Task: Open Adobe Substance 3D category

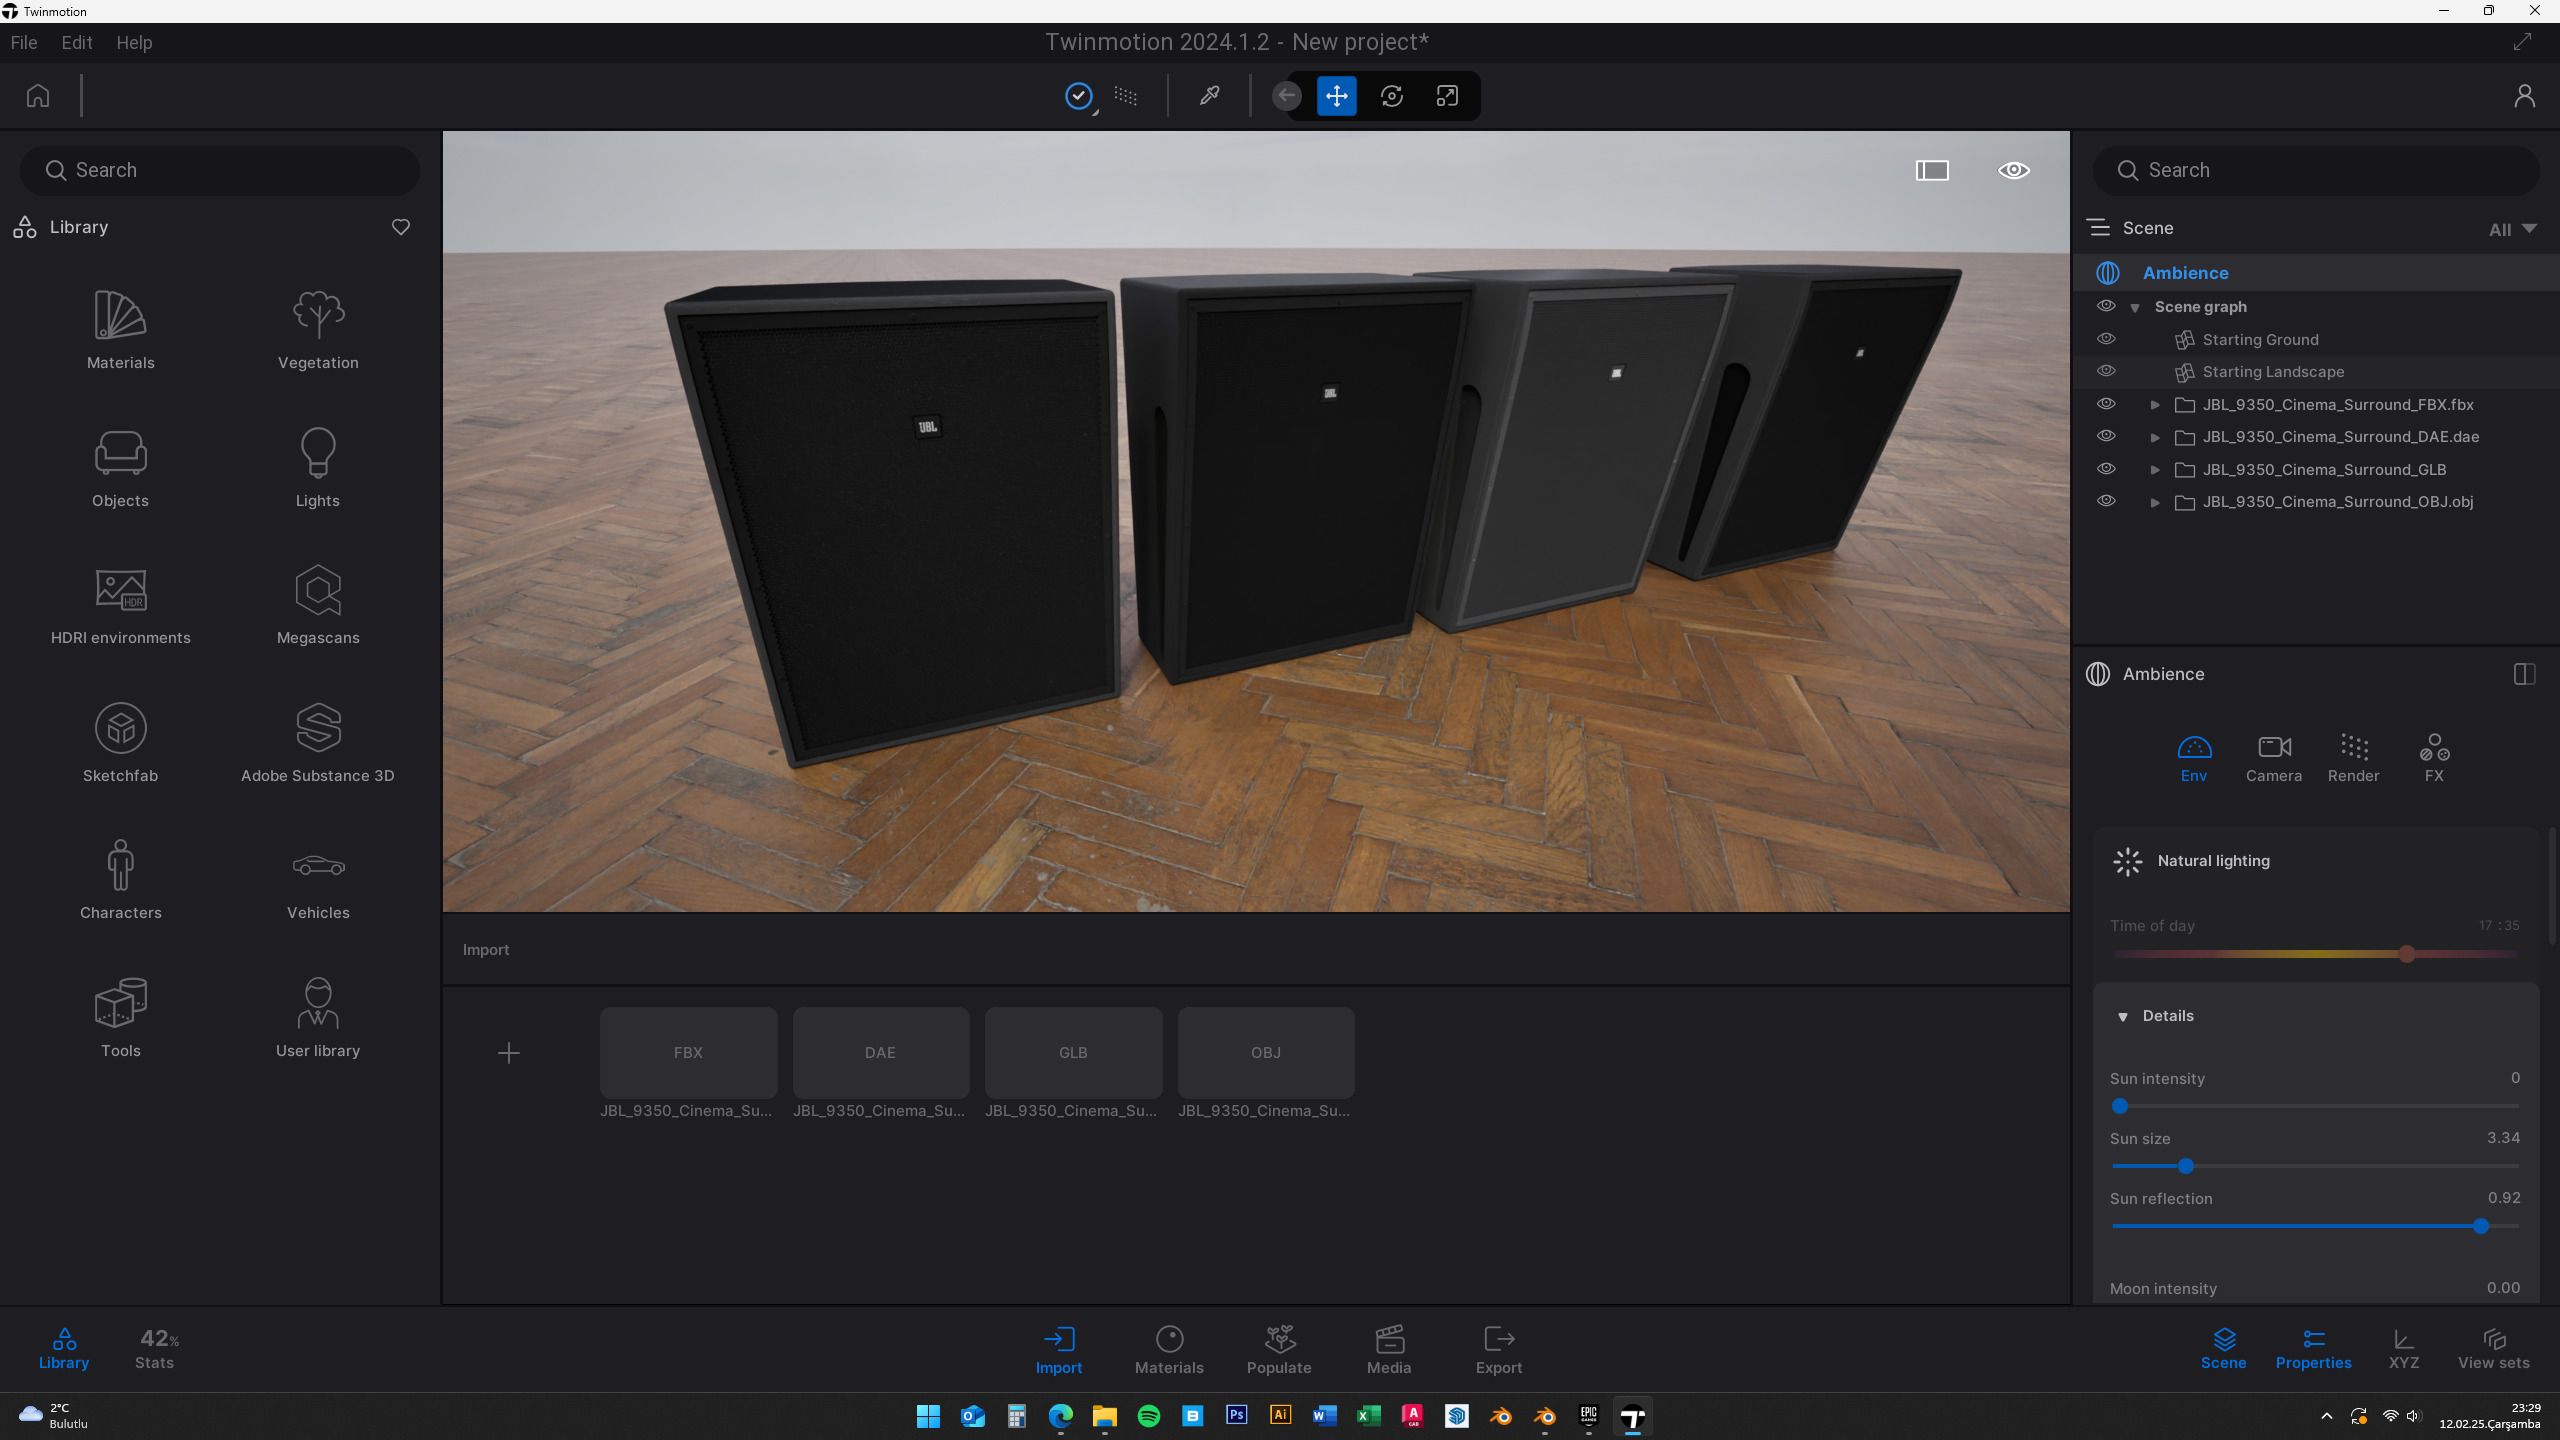Action: pos(318,743)
